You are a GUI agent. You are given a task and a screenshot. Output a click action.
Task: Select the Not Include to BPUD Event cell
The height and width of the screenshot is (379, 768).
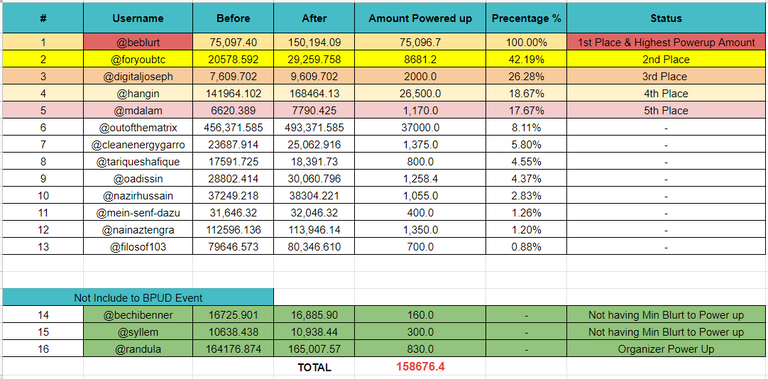pyautogui.click(x=138, y=297)
